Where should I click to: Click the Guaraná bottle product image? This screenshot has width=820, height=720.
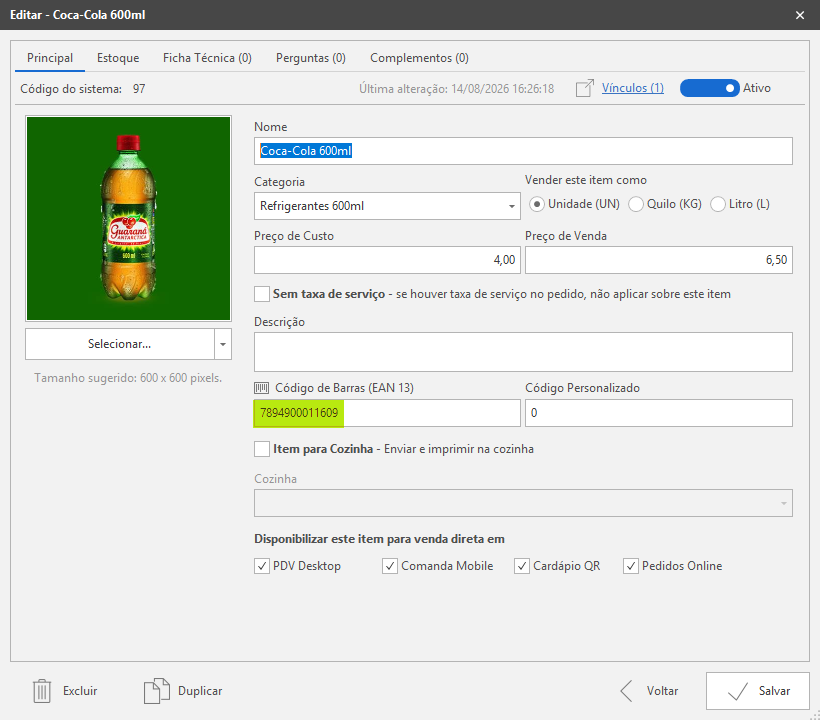pyautogui.click(x=129, y=218)
